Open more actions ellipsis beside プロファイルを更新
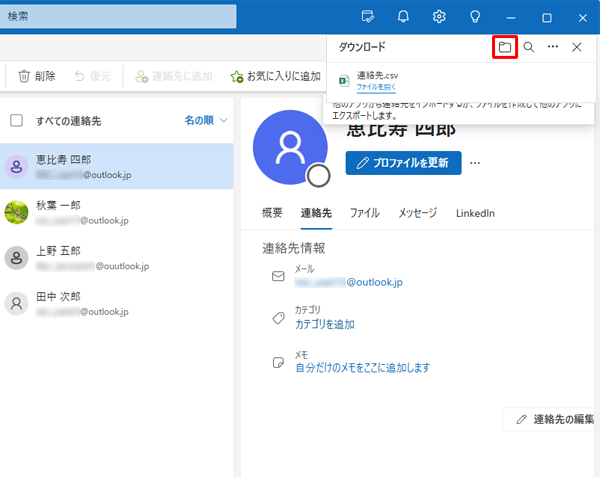Screen dimensions: 600x477 click(475, 163)
